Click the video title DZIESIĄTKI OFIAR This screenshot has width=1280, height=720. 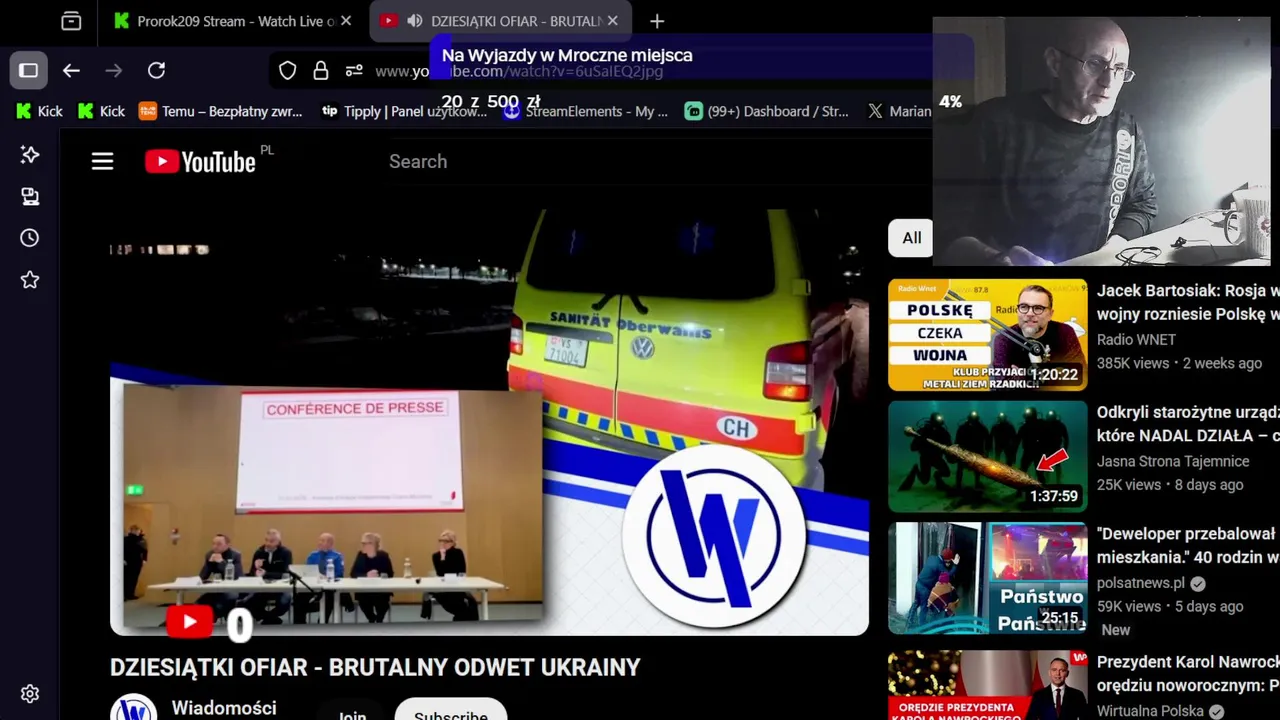[375, 667]
